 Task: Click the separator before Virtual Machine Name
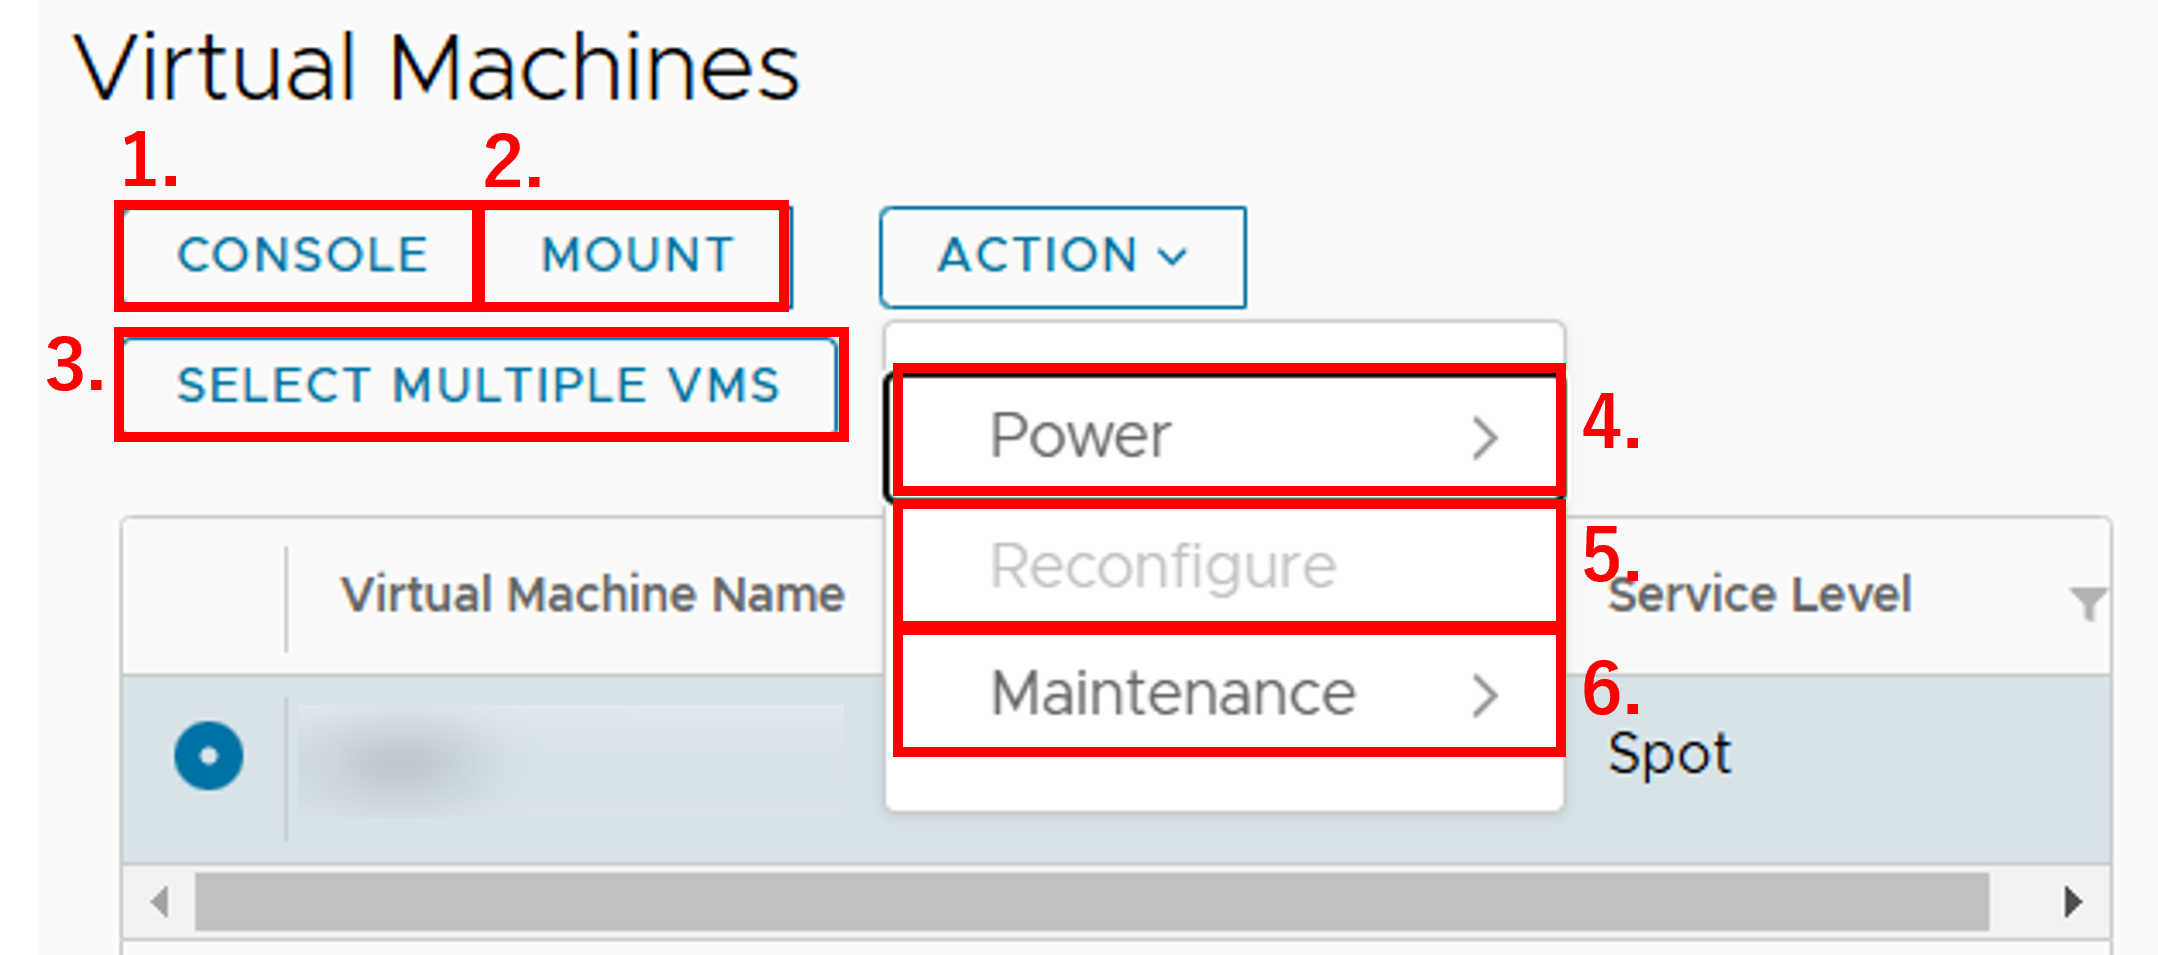point(286,598)
